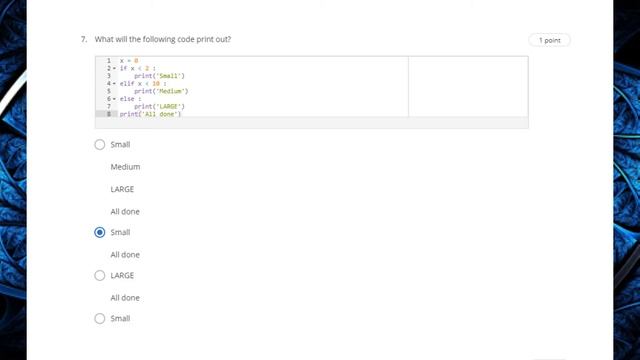Collapse the 'if x < 2' code block

click(114, 69)
